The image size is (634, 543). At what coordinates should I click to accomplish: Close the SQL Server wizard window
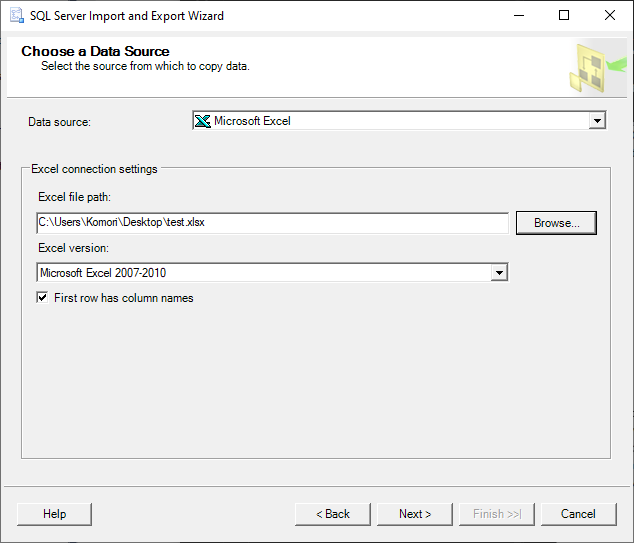pos(610,16)
